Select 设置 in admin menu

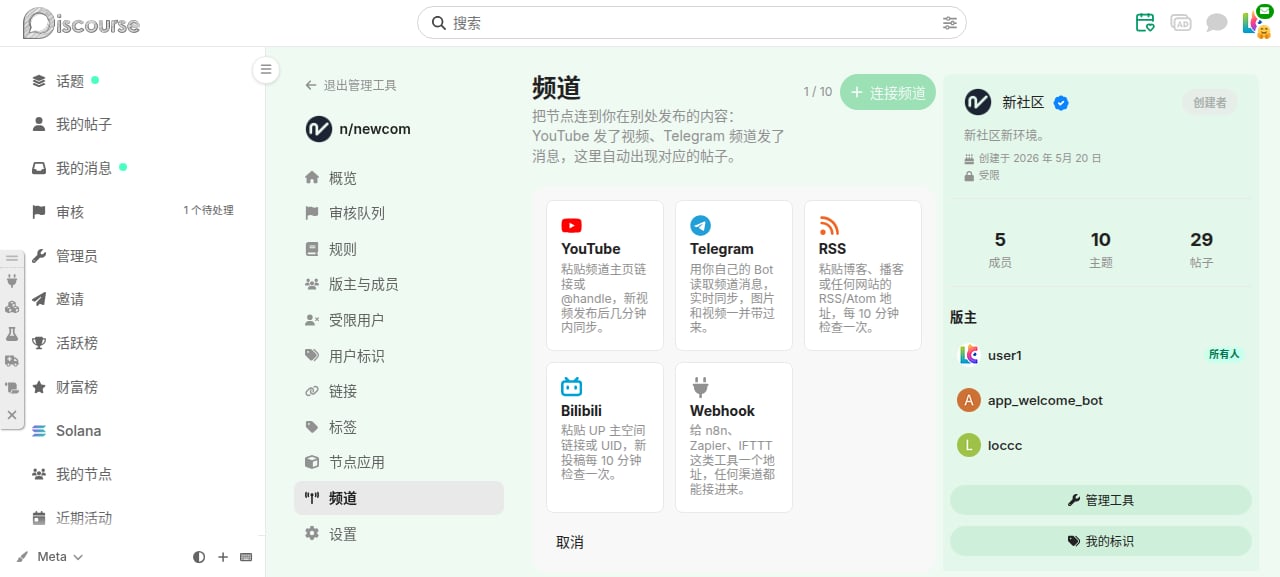[399, 534]
